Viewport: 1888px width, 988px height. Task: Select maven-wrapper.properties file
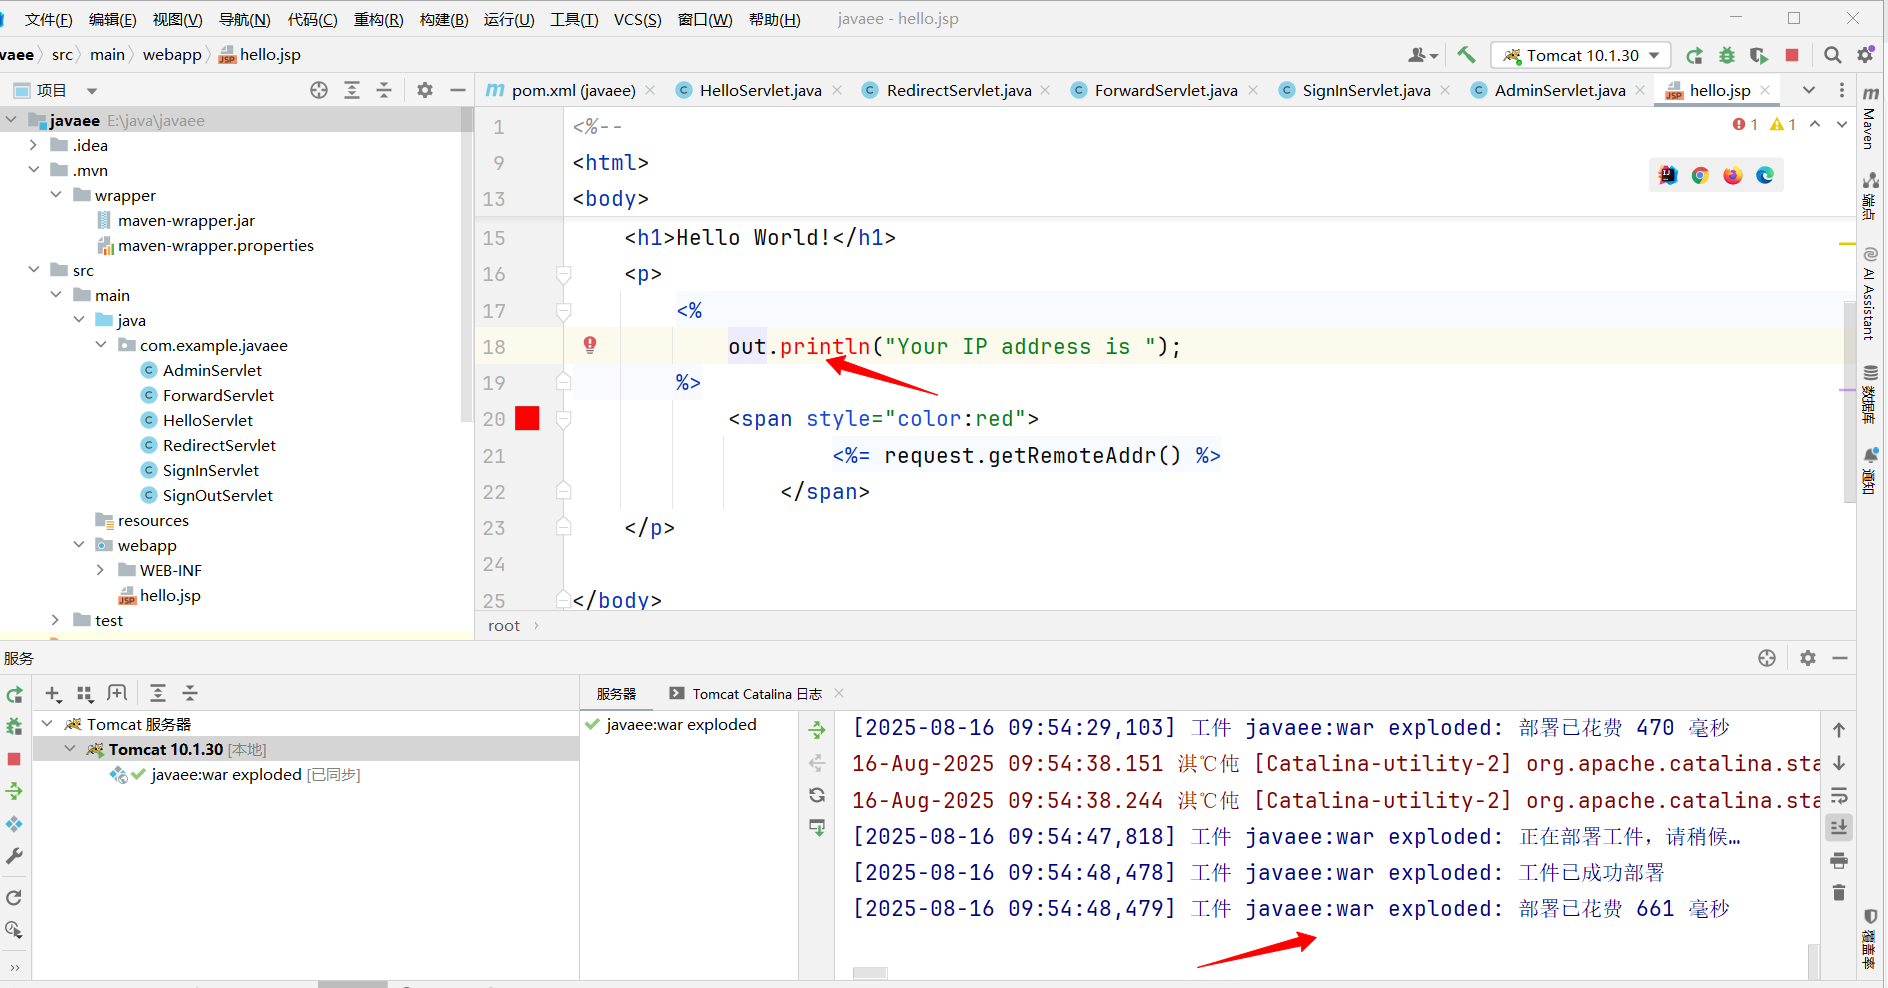coord(215,245)
